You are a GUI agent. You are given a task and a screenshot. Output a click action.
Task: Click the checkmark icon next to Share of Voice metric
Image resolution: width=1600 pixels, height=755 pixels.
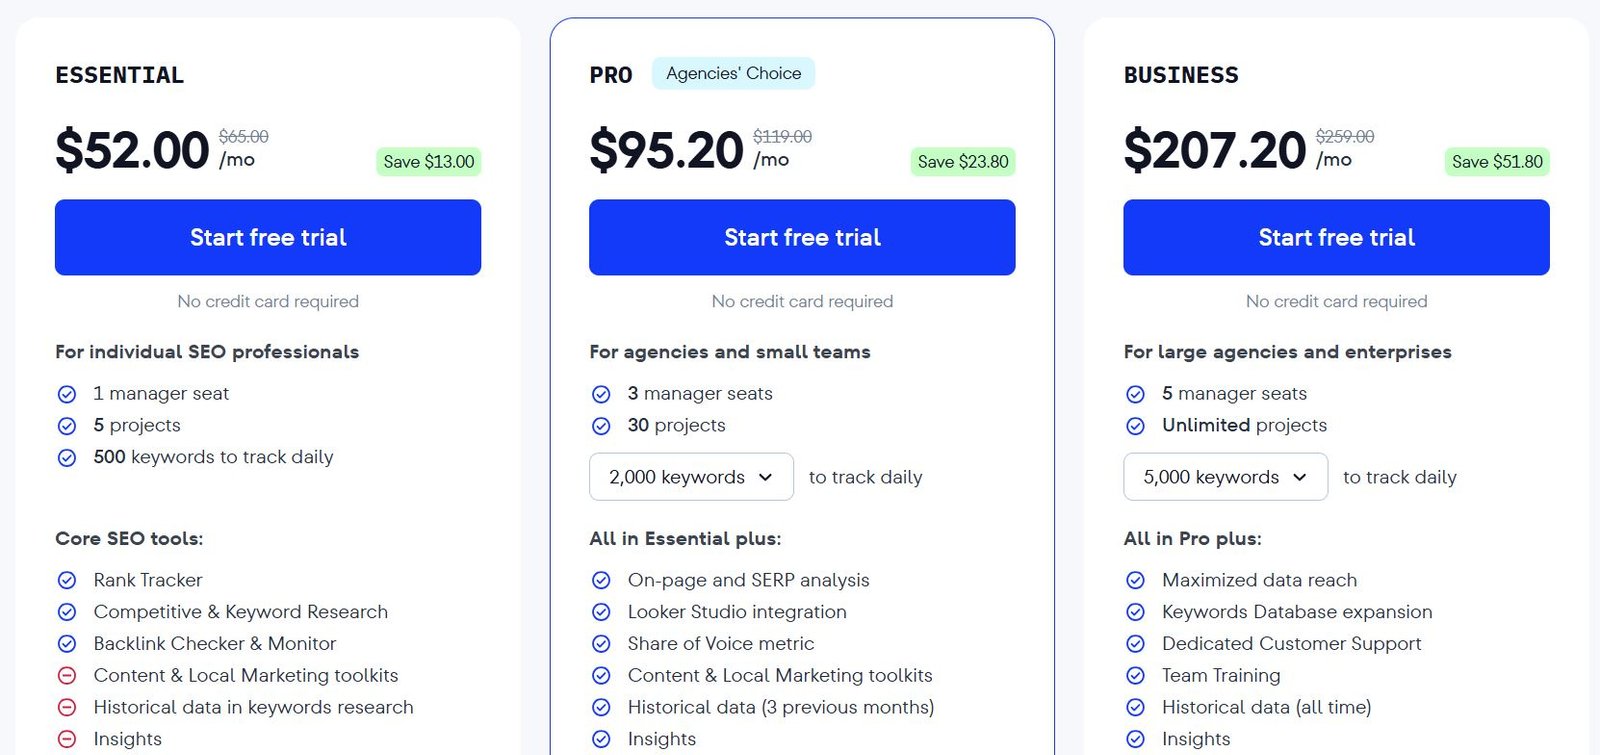click(601, 644)
